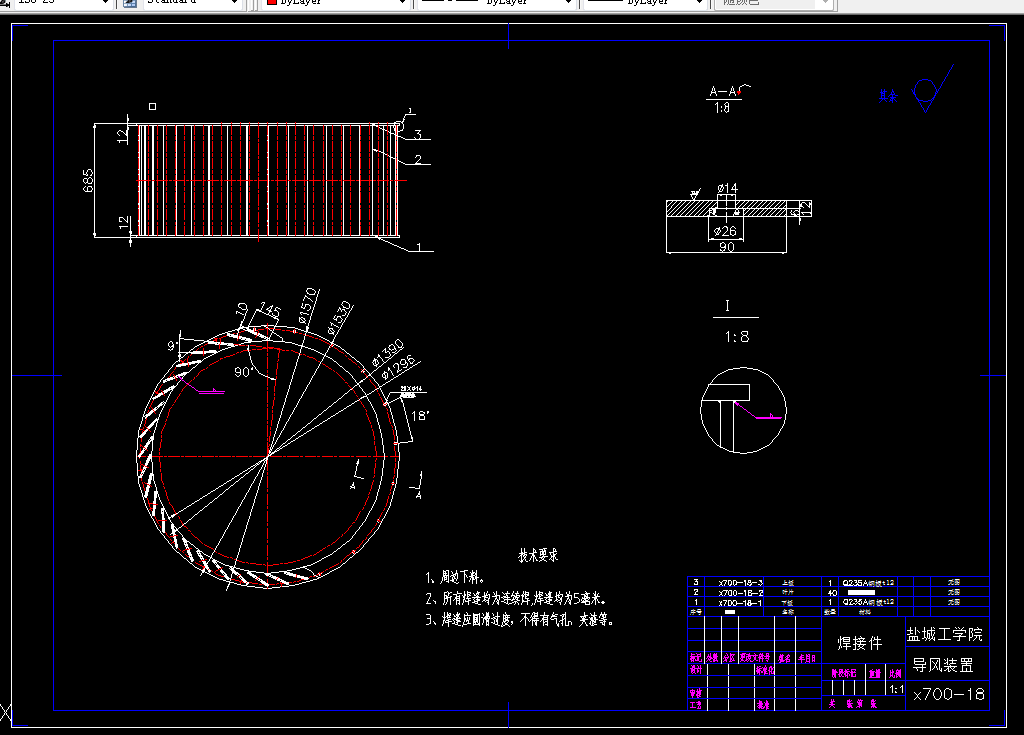Select the ø26 counterbore dimension
The image size is (1024, 735).
[725, 231]
